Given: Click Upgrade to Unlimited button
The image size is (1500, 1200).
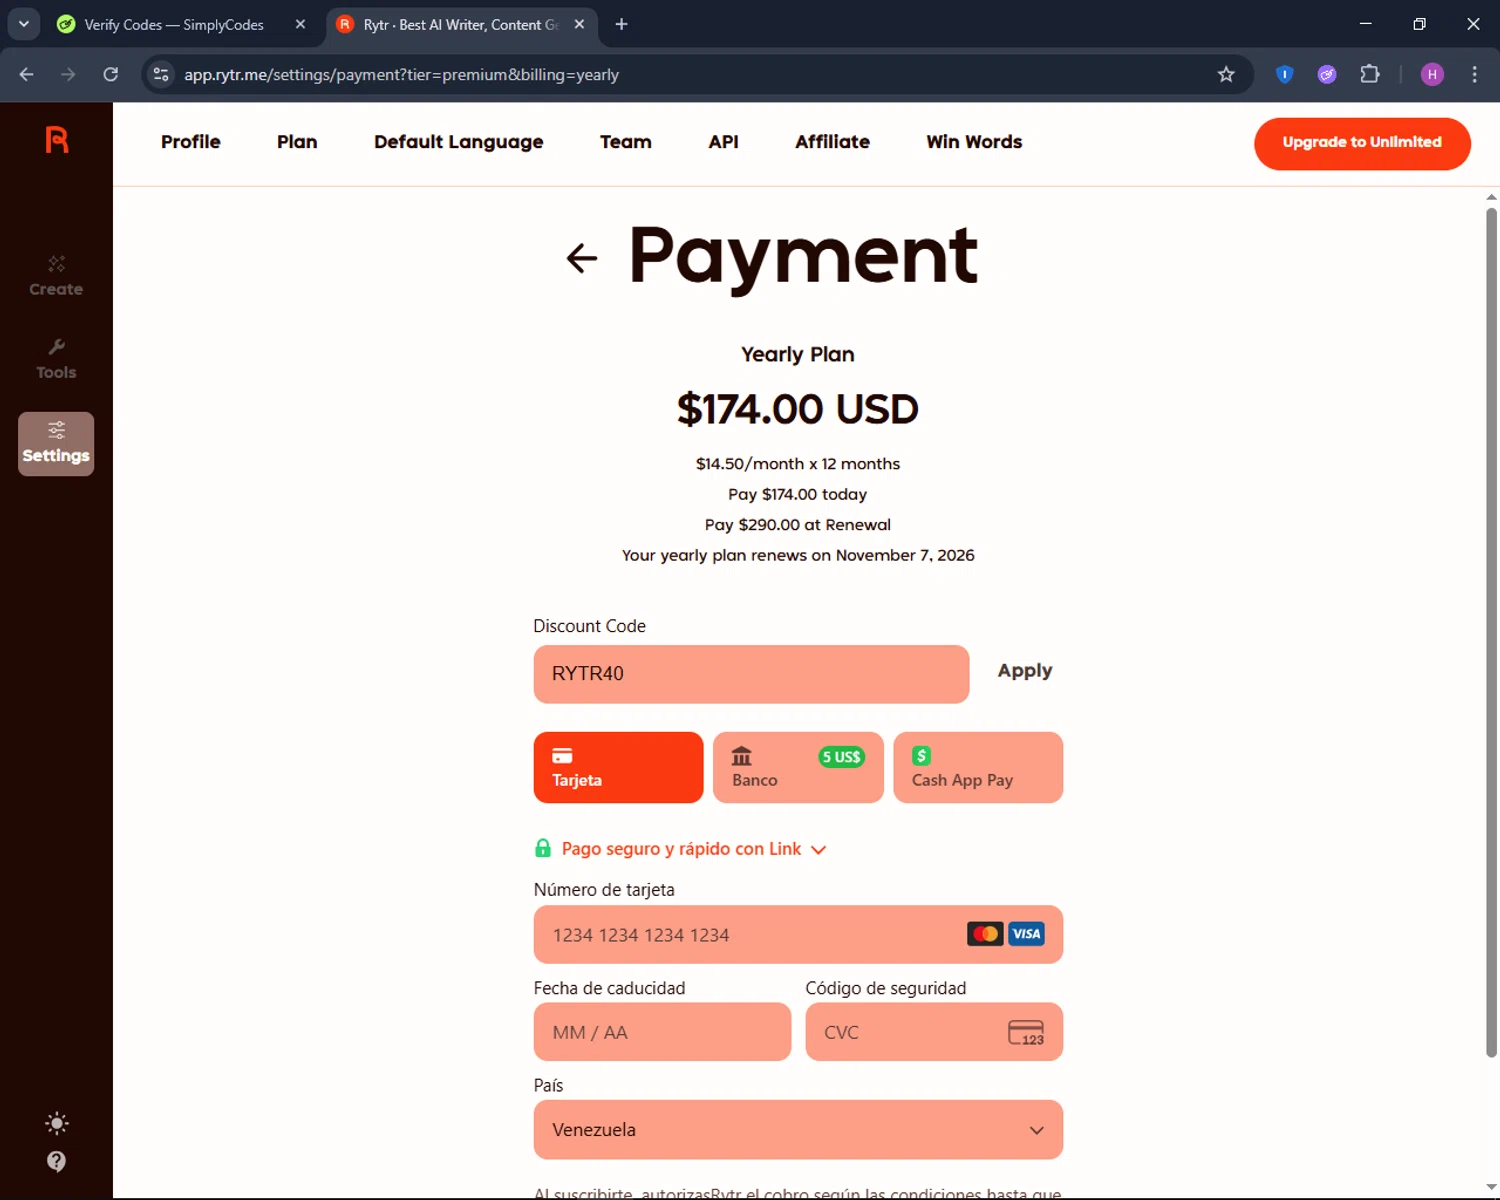Looking at the screenshot, I should coord(1362,143).
